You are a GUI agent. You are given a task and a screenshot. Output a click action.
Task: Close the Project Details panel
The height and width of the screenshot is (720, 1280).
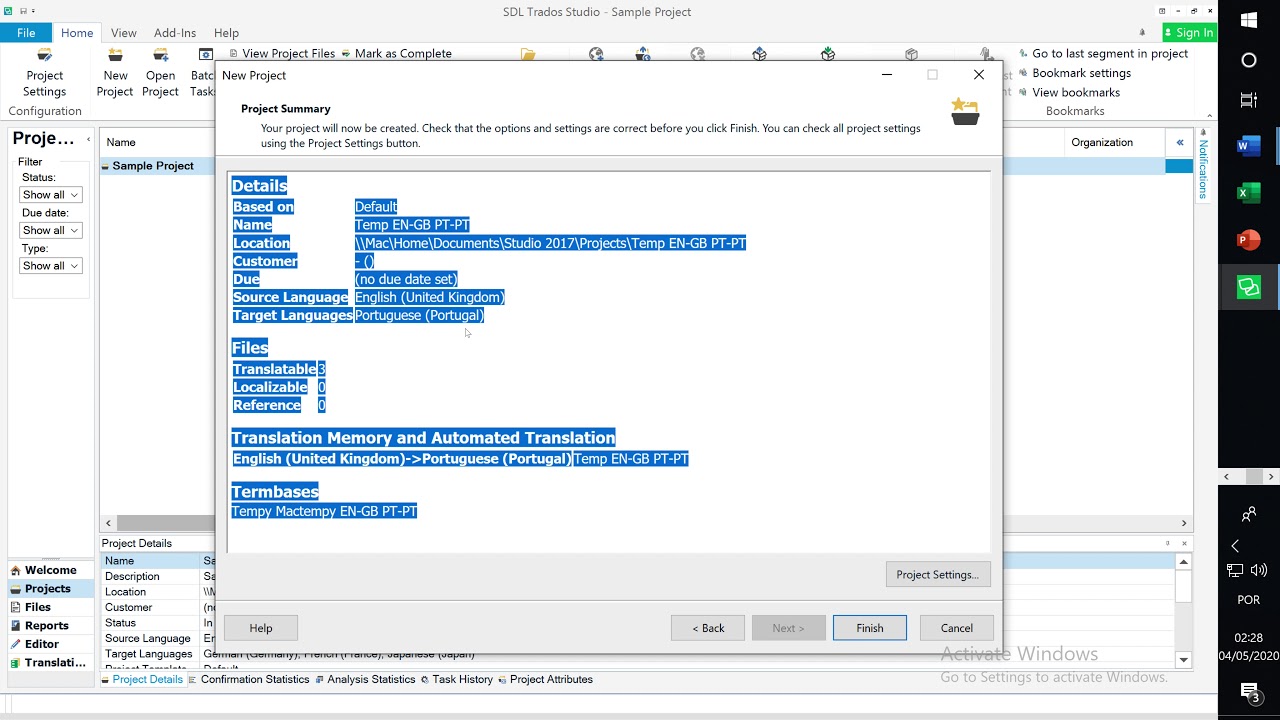coord(1184,544)
